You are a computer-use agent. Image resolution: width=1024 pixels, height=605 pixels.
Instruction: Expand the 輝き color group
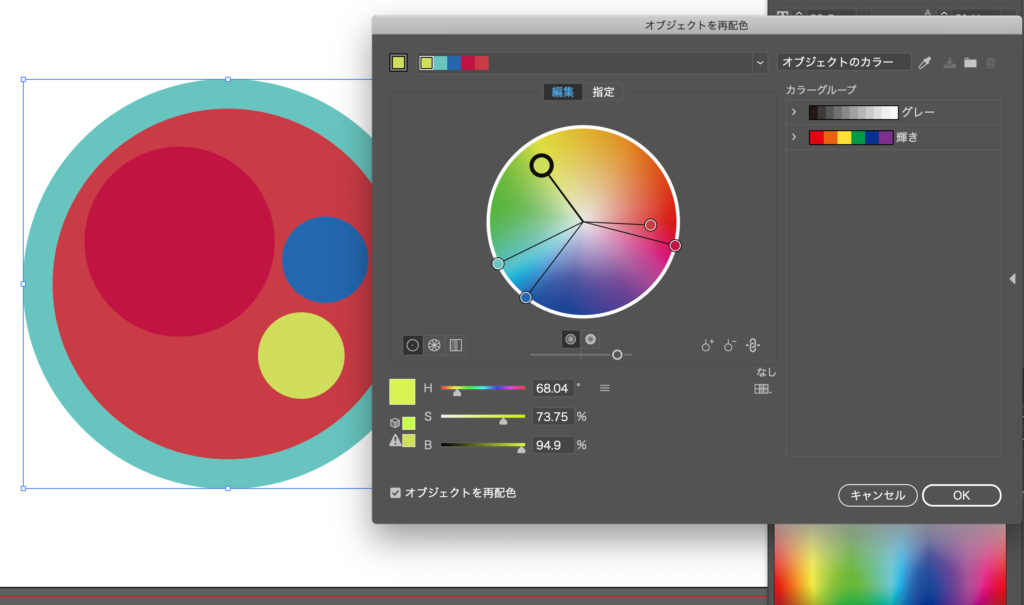tap(793, 137)
